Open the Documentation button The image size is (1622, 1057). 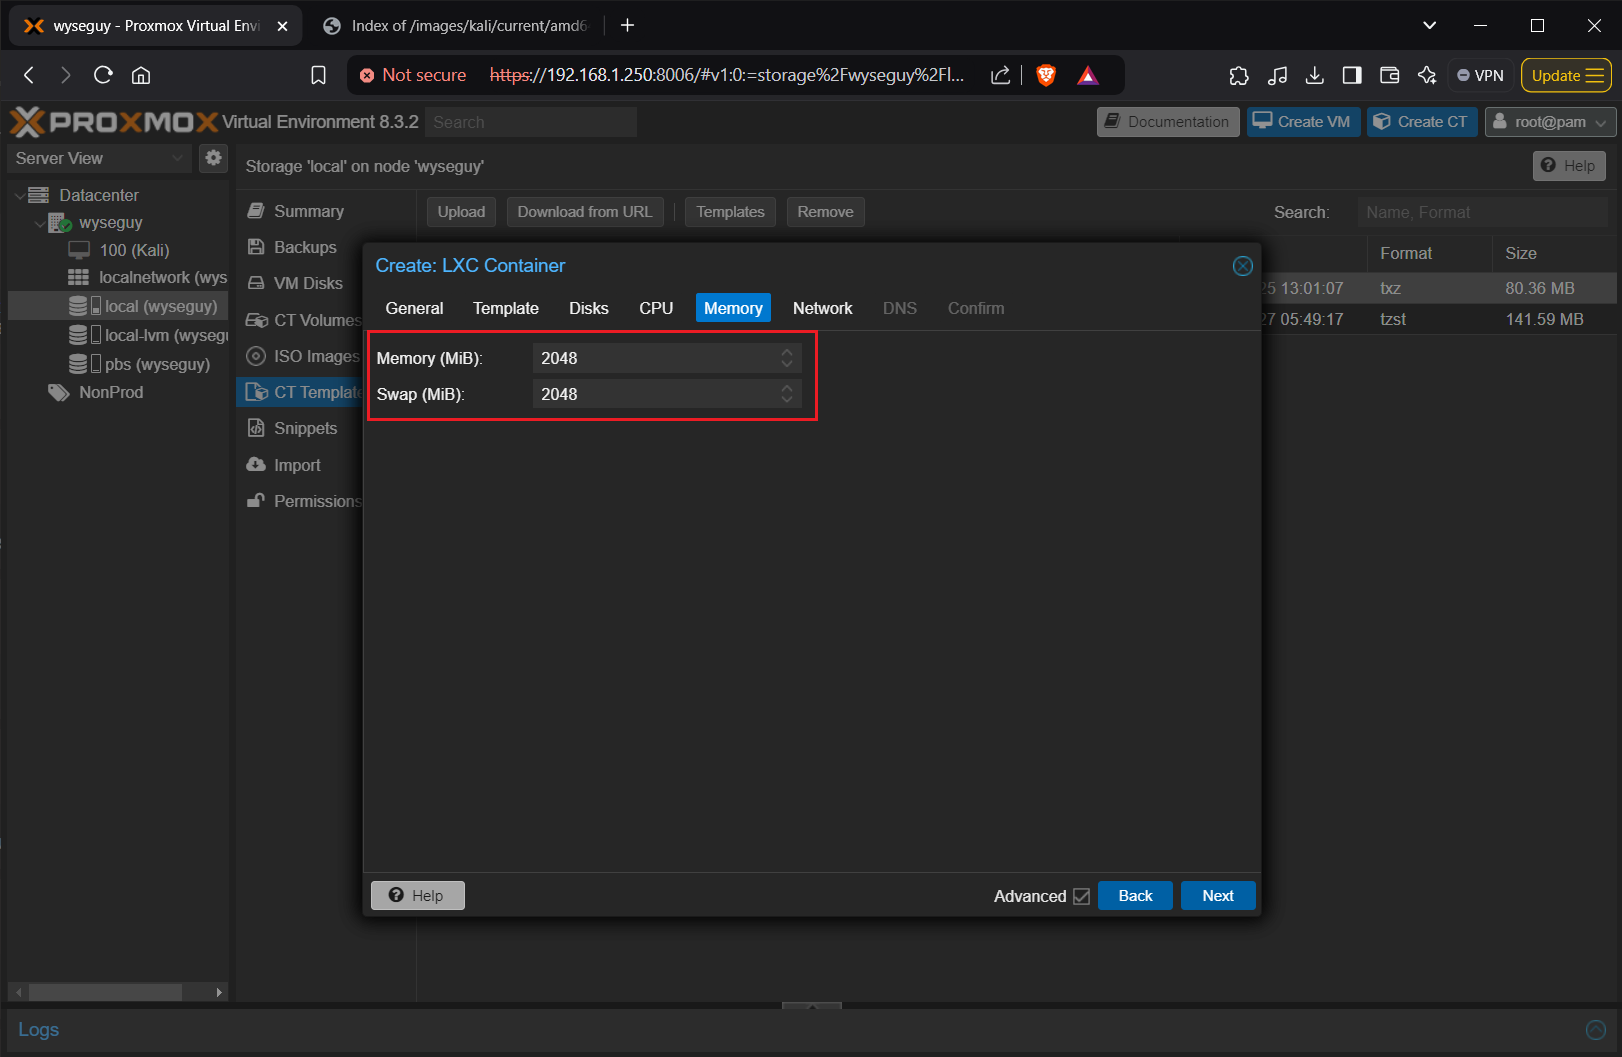(1168, 122)
